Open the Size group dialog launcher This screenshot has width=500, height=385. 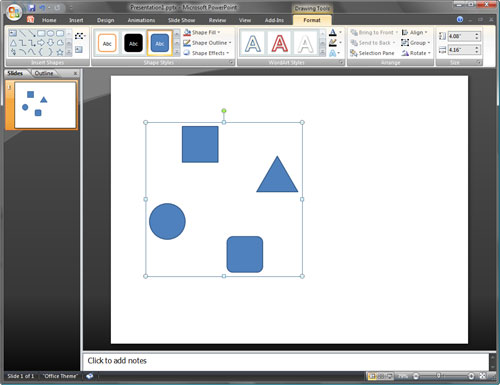tap(478, 62)
